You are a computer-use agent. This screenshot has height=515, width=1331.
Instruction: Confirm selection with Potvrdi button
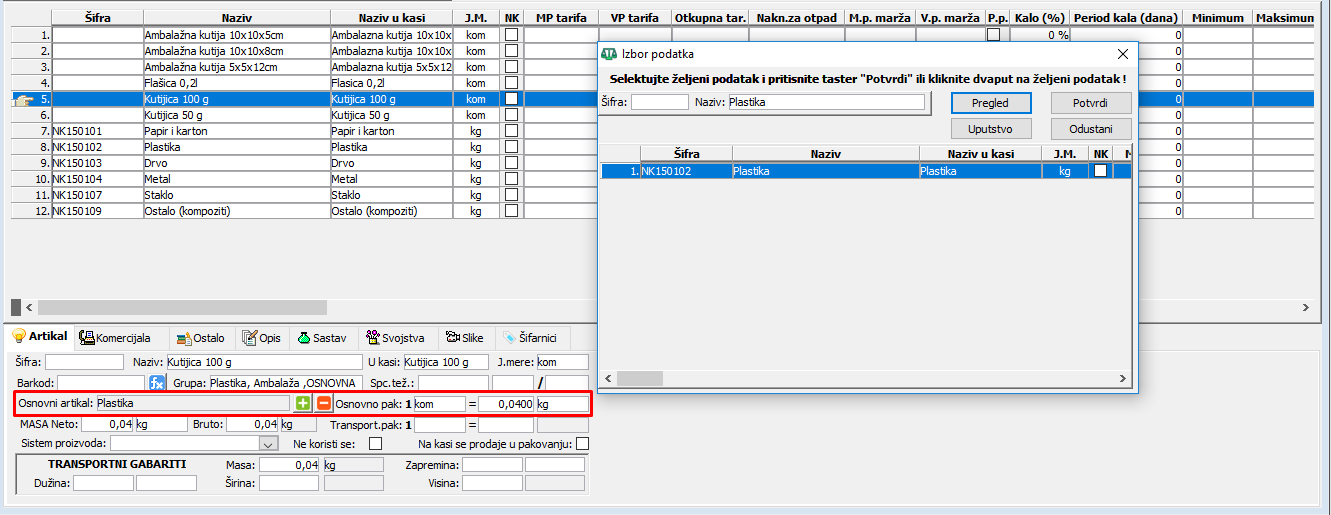pos(1091,103)
